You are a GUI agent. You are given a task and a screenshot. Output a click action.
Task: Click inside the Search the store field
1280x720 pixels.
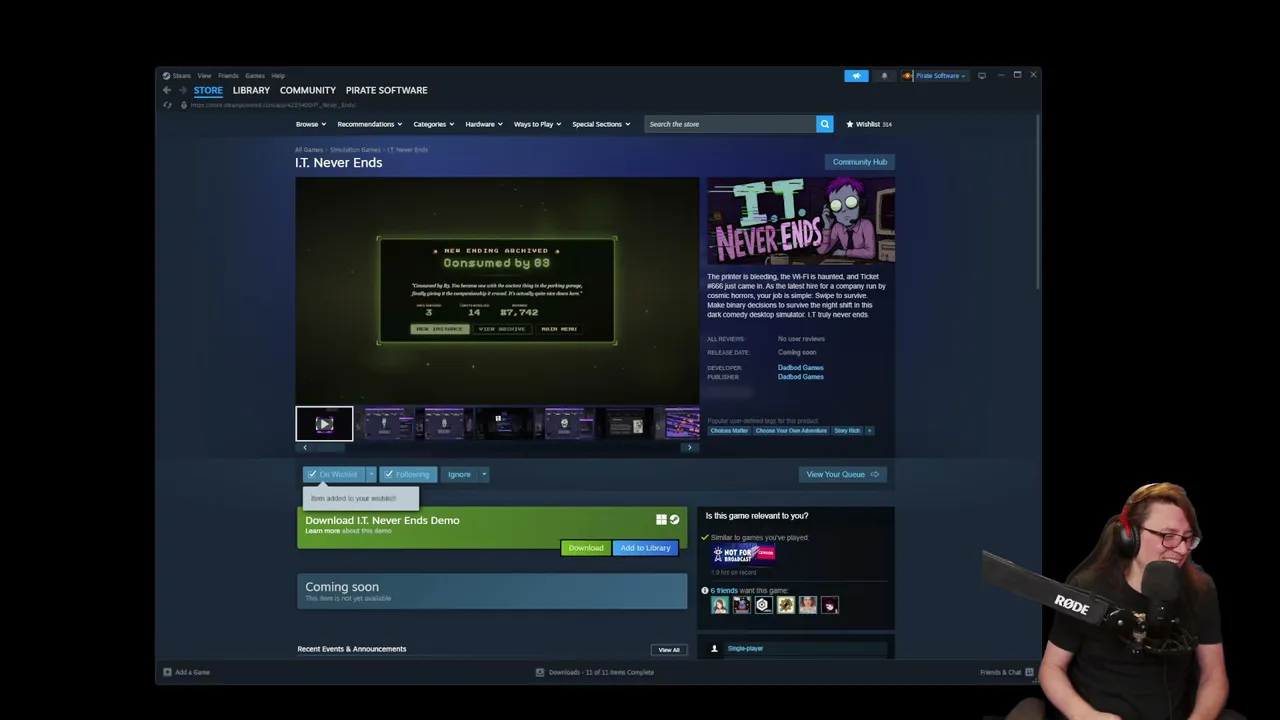click(x=730, y=124)
